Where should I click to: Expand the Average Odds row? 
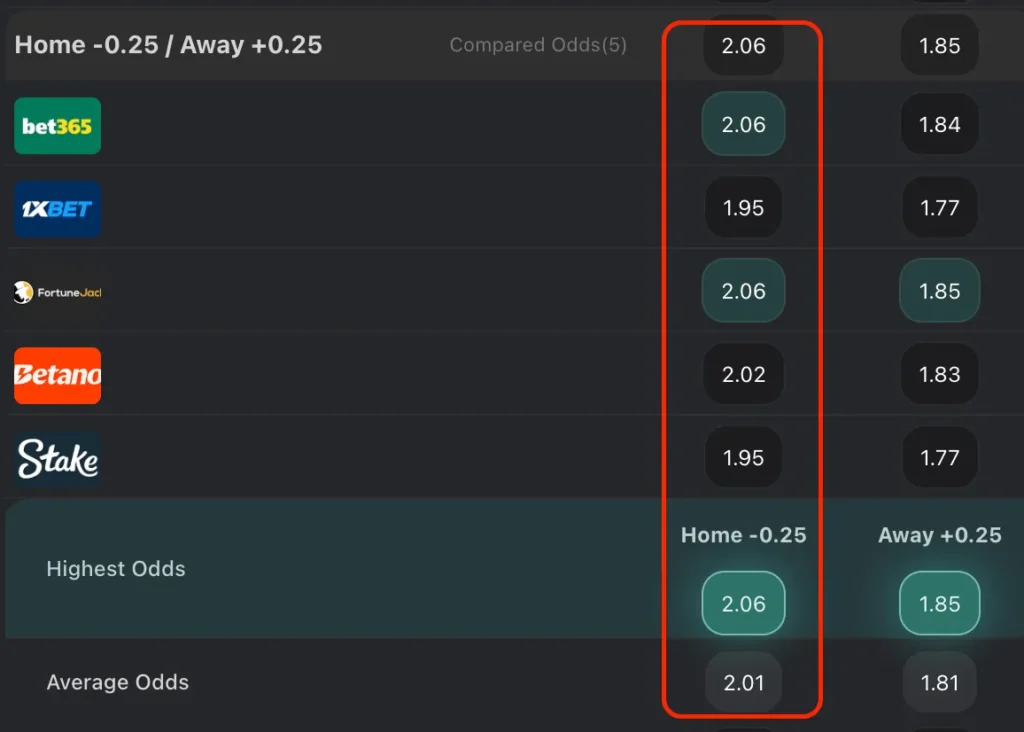click(118, 682)
